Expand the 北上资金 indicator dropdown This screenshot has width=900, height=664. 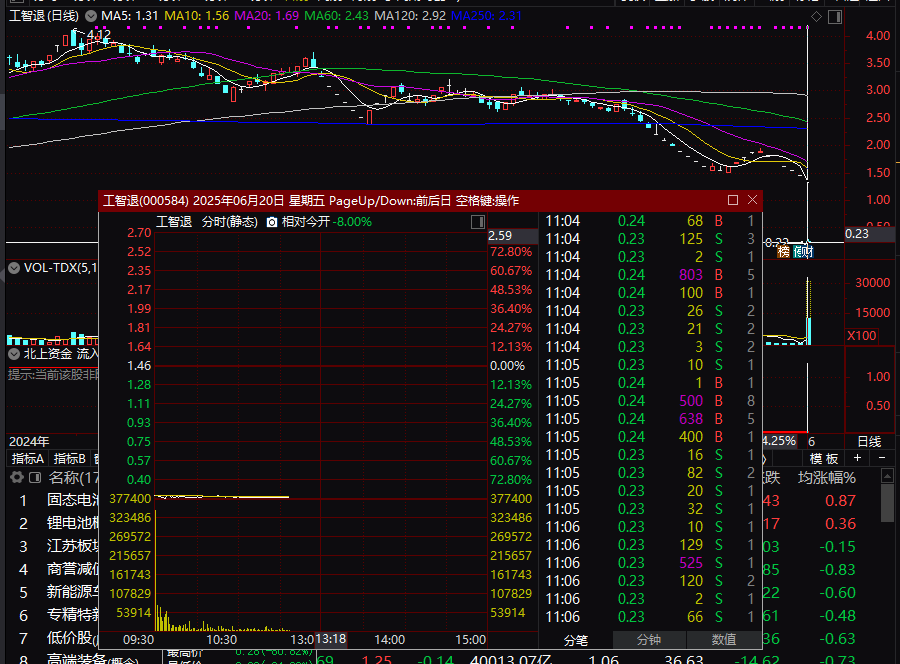[x=14, y=353]
